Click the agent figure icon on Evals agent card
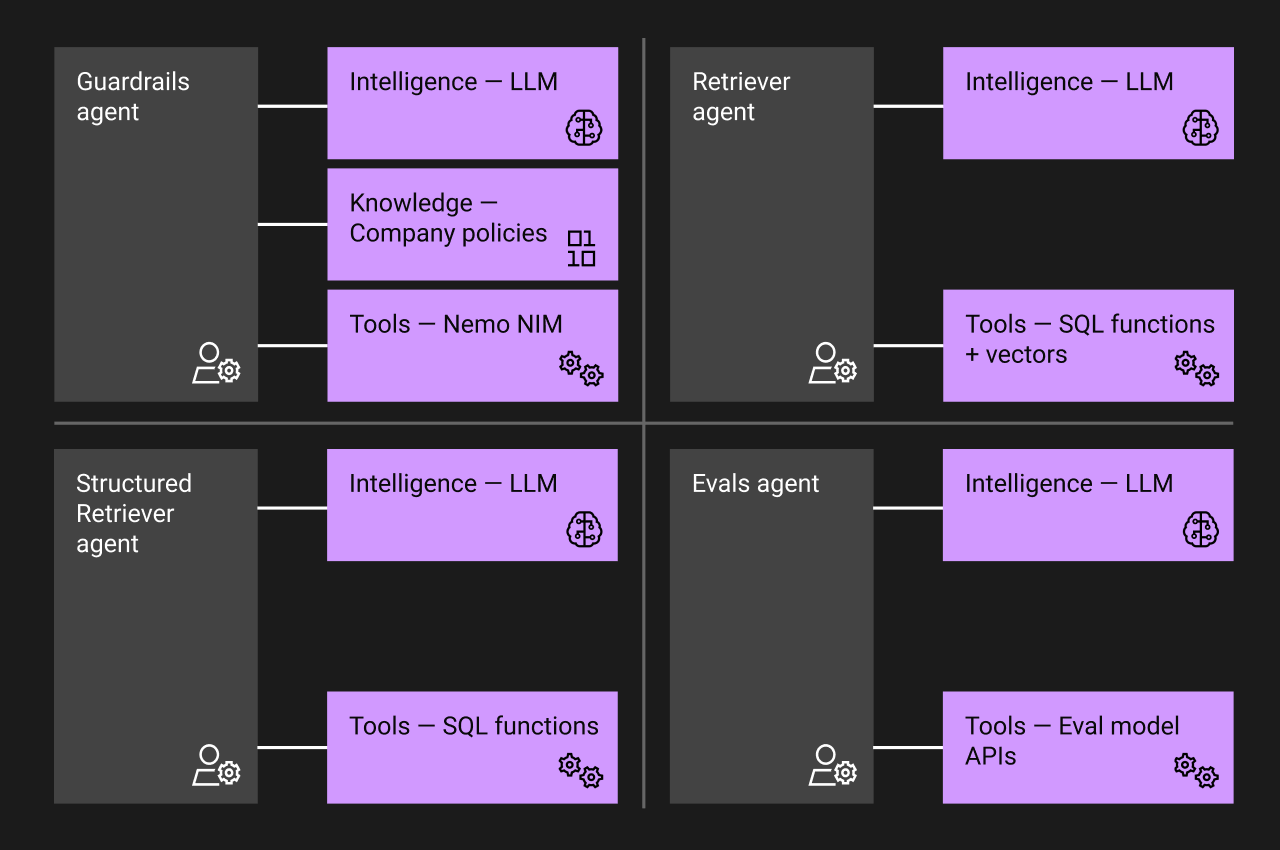This screenshot has height=850, width=1280. coord(832,765)
